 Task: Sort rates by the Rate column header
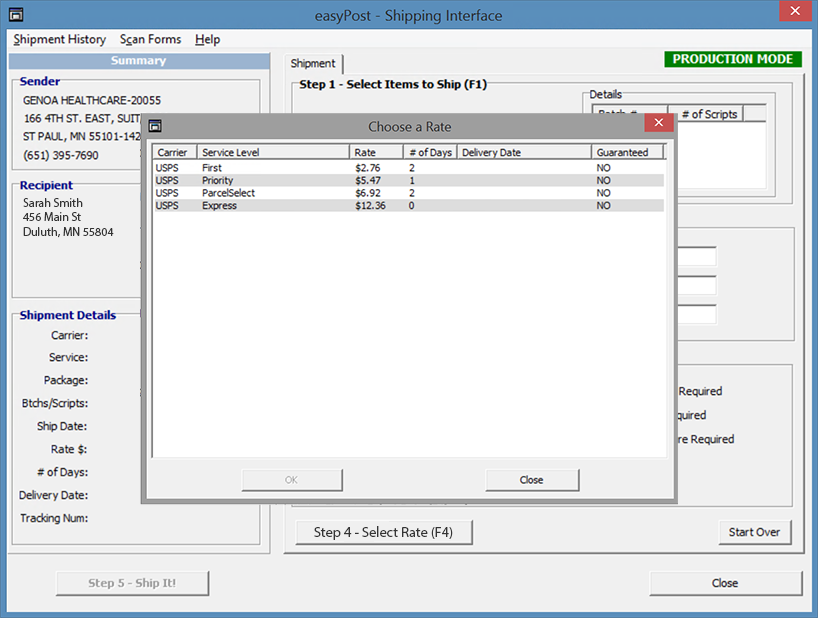tap(376, 153)
